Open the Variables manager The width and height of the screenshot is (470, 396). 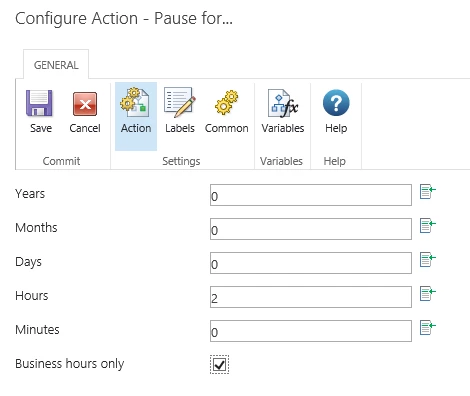[283, 112]
